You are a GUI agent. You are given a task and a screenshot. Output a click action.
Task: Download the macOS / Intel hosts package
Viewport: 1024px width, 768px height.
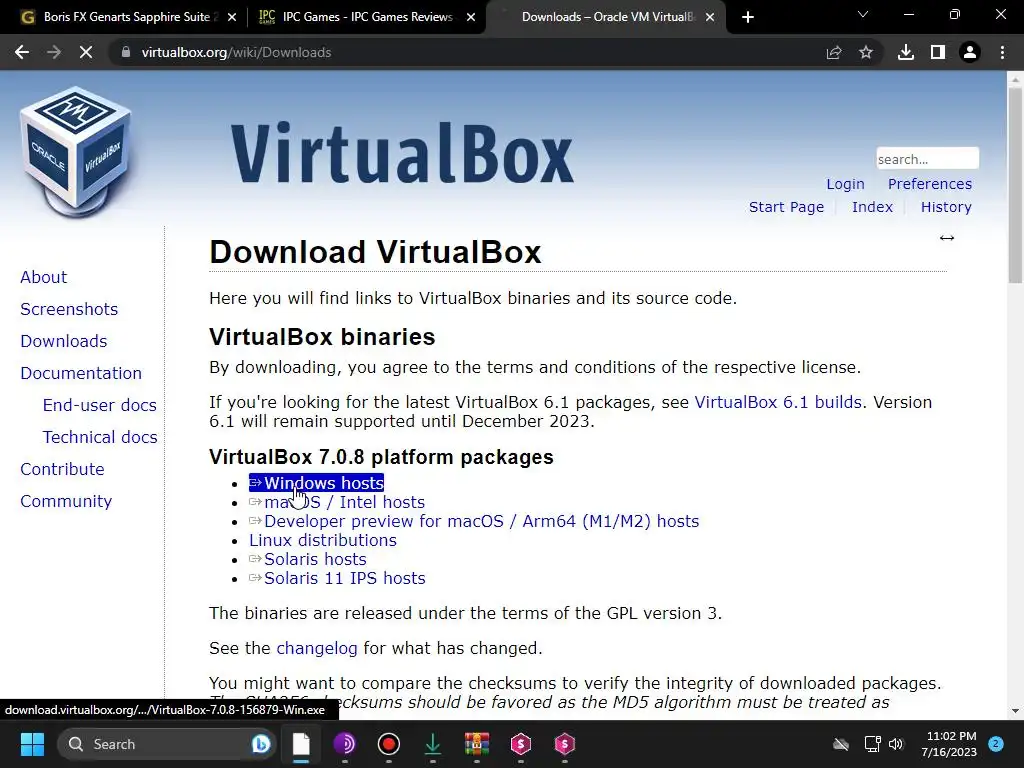[337, 502]
